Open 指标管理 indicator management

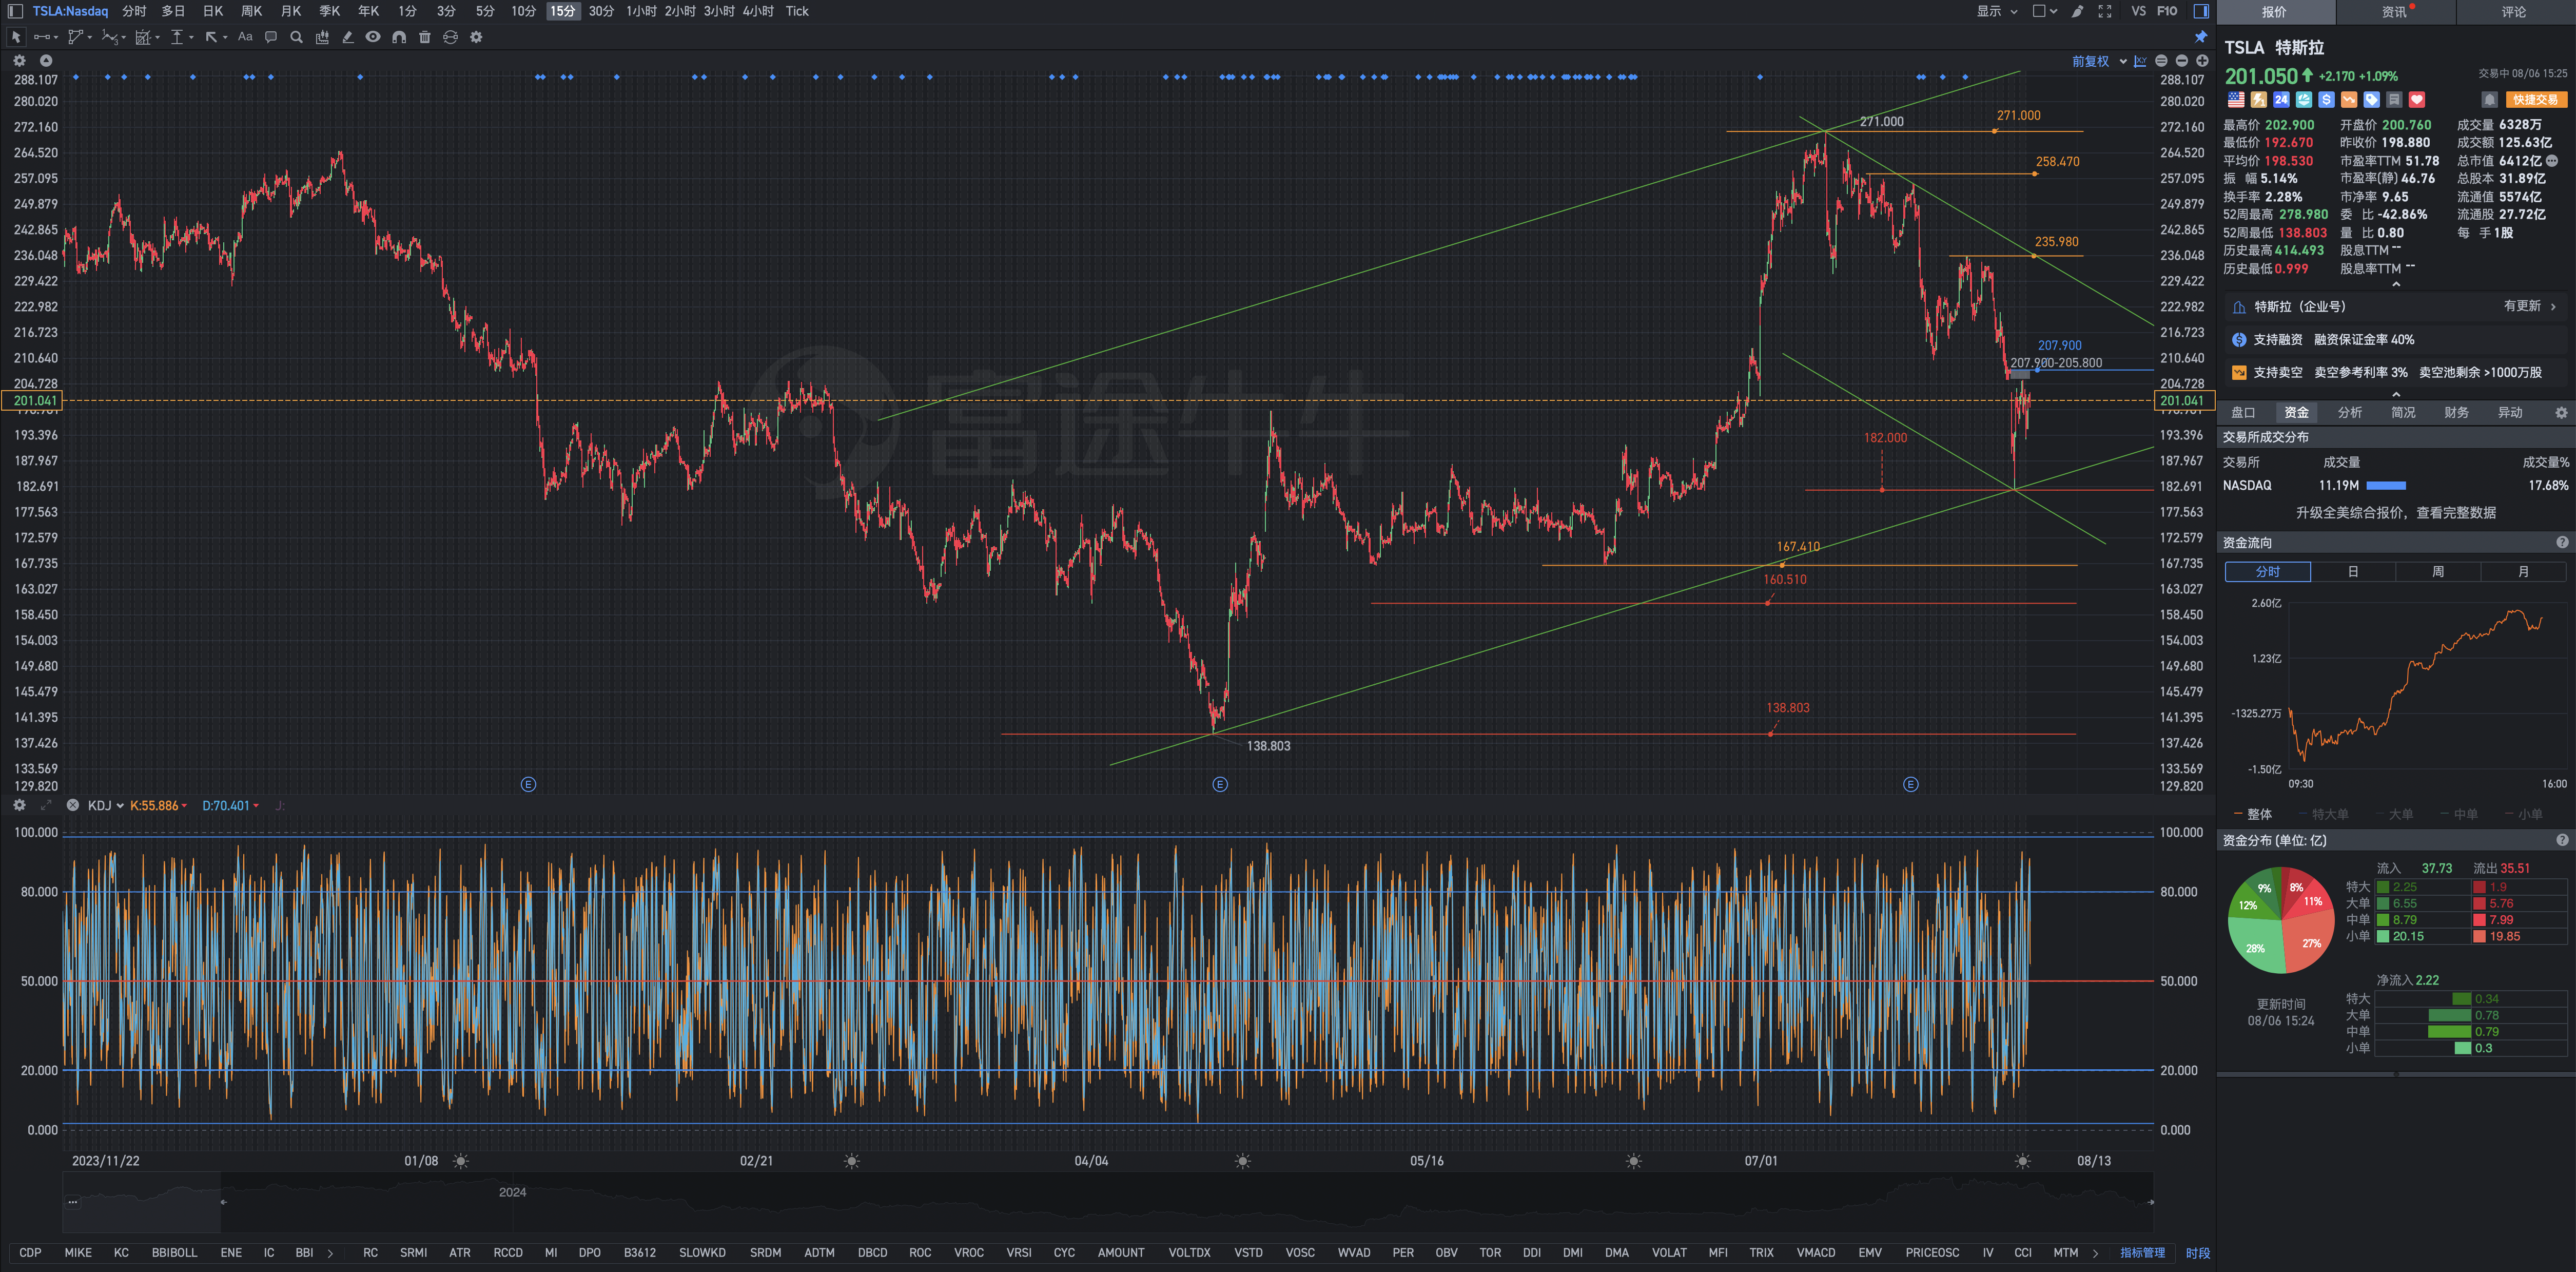2142,1252
